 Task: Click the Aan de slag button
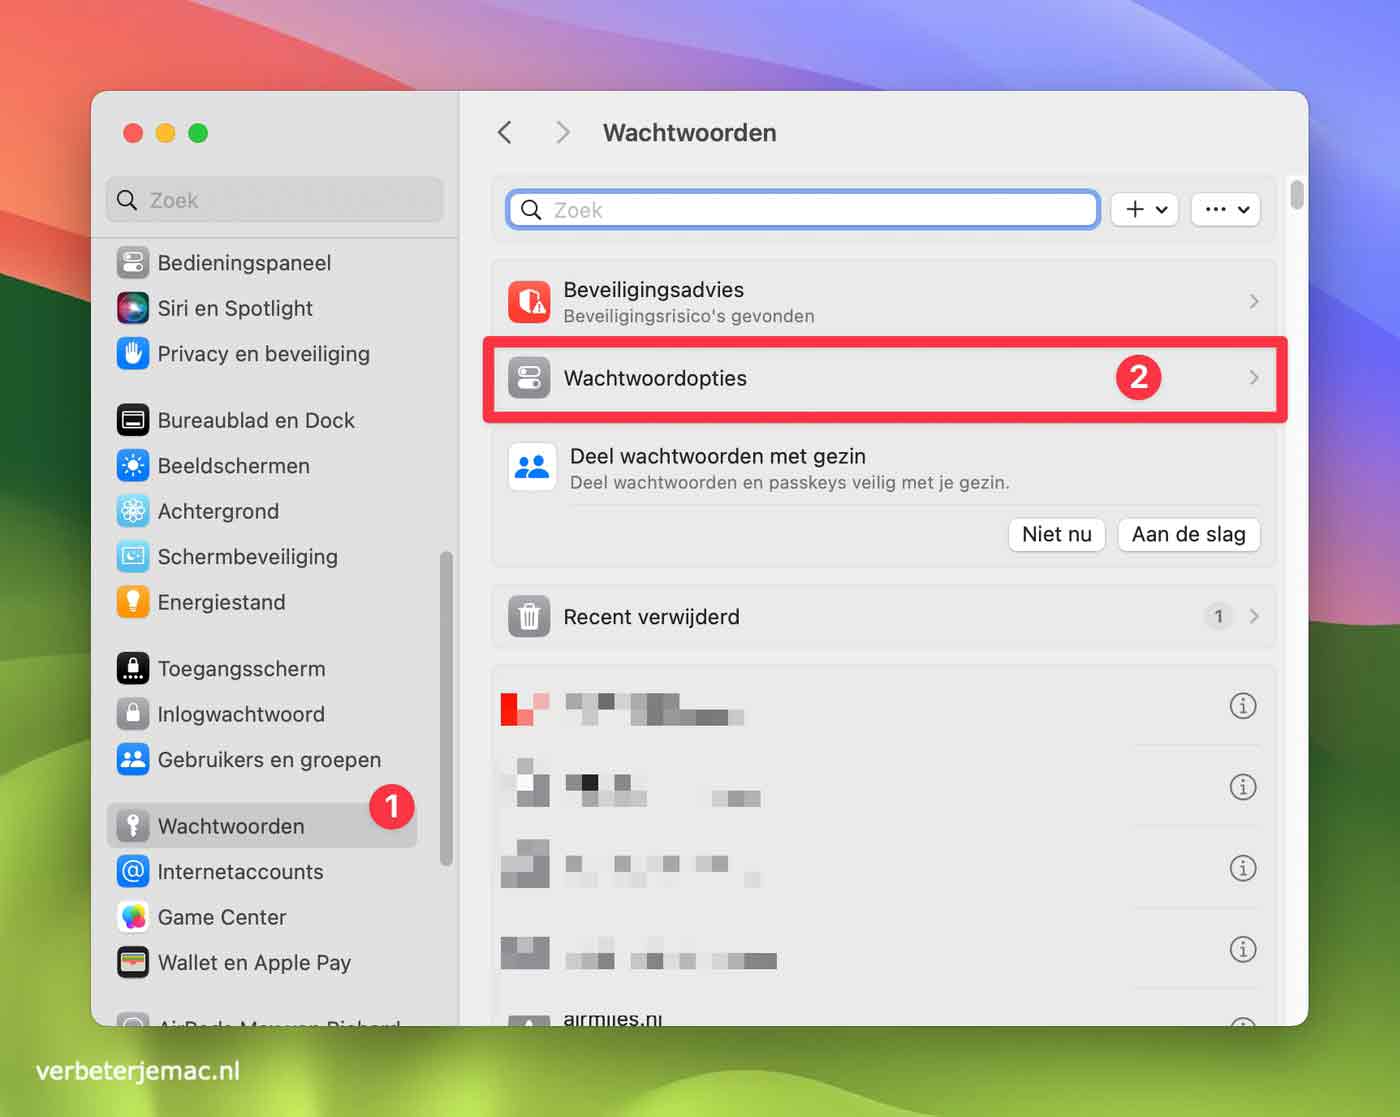click(1188, 534)
